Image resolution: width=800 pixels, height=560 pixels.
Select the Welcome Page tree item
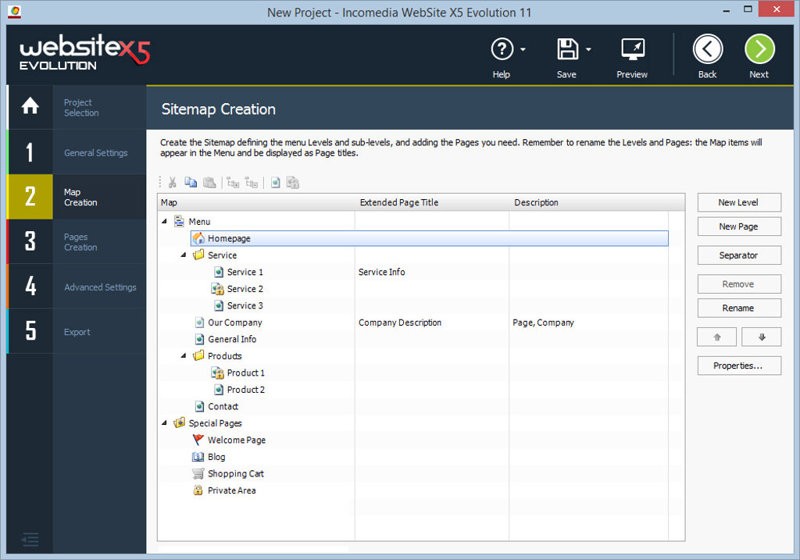click(236, 440)
